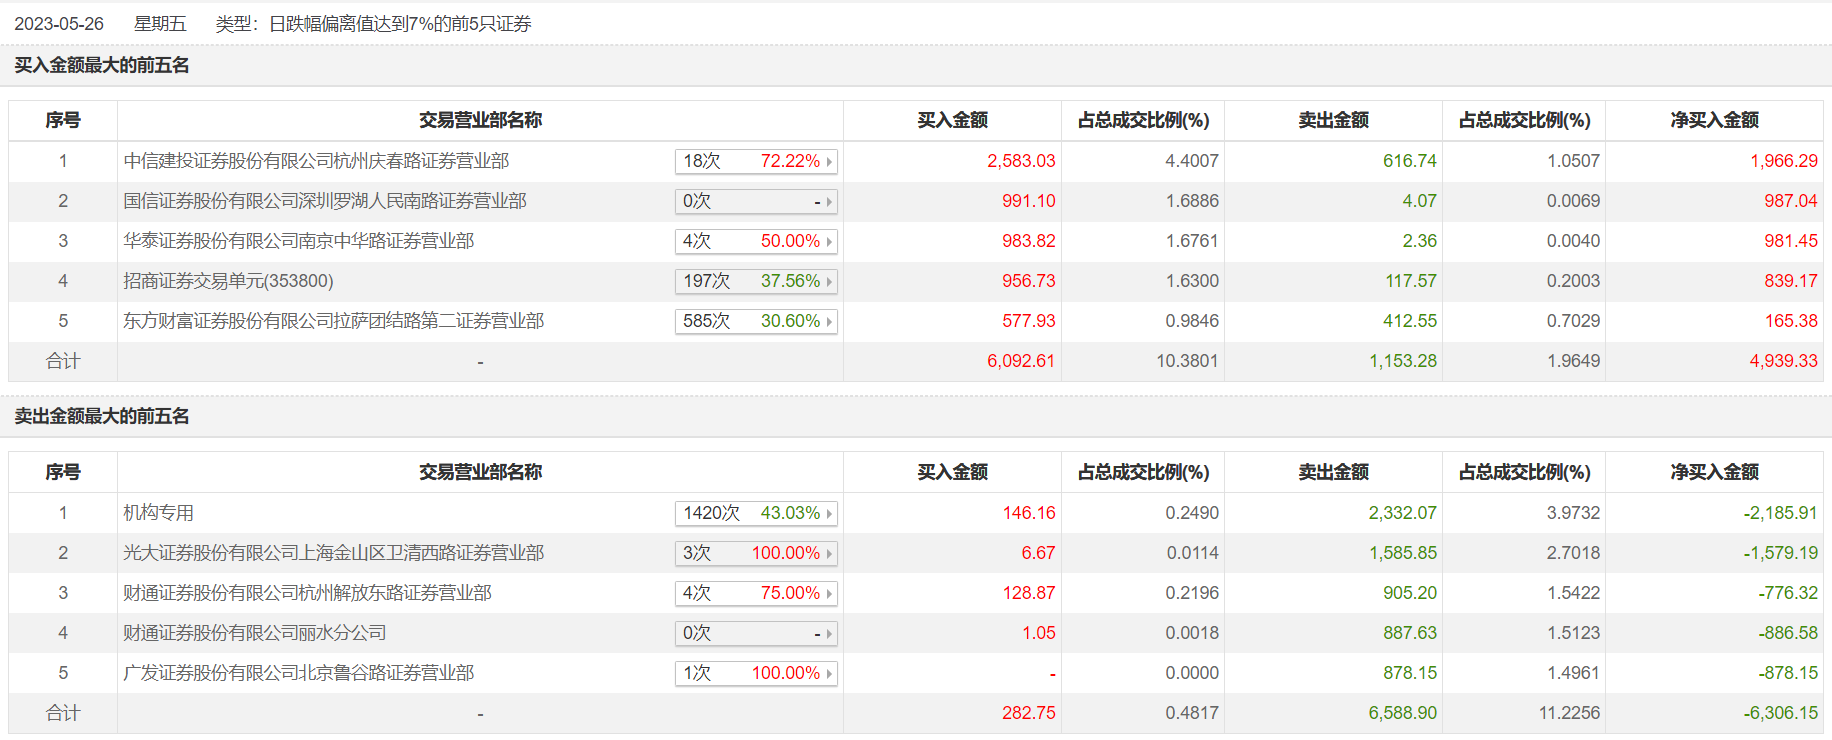The height and width of the screenshot is (740, 1832).
Task: Click the arrow in 国信证券's 0次 box
Action: (x=829, y=202)
